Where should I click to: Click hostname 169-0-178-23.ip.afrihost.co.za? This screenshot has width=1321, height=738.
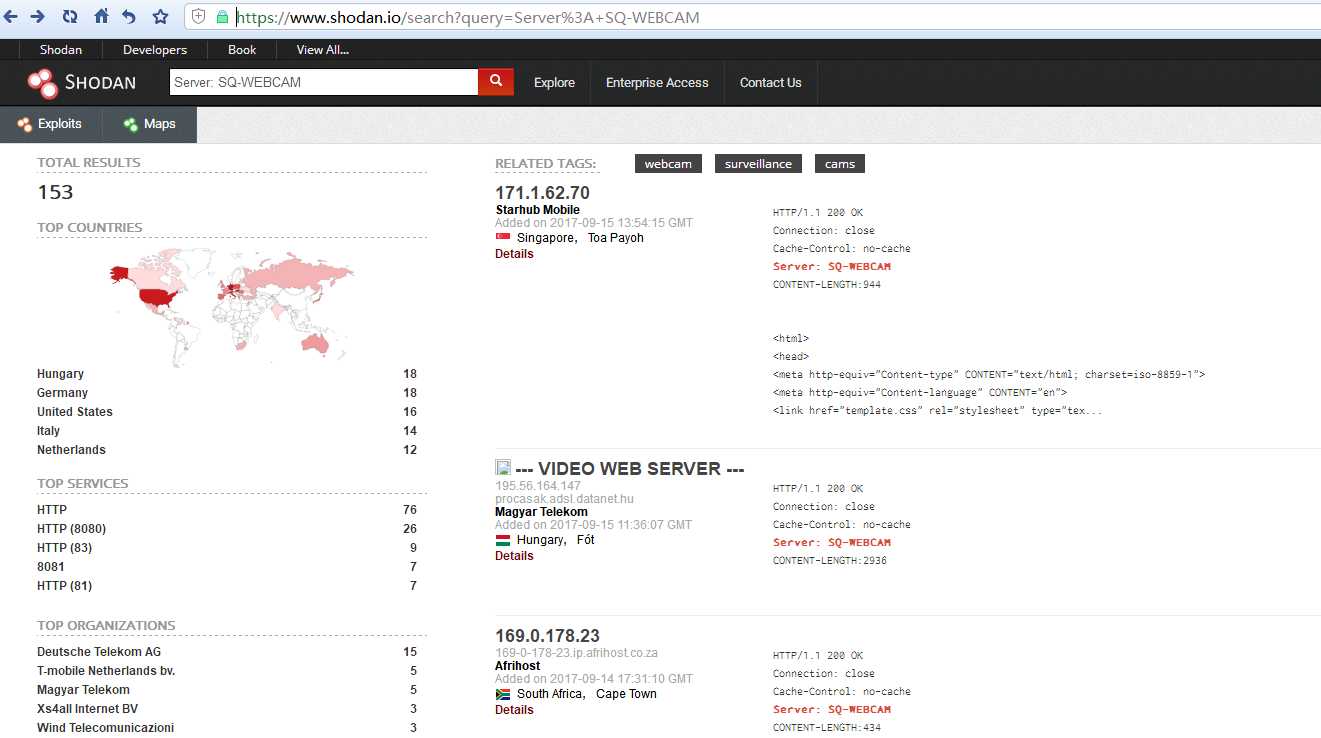click(x=576, y=653)
